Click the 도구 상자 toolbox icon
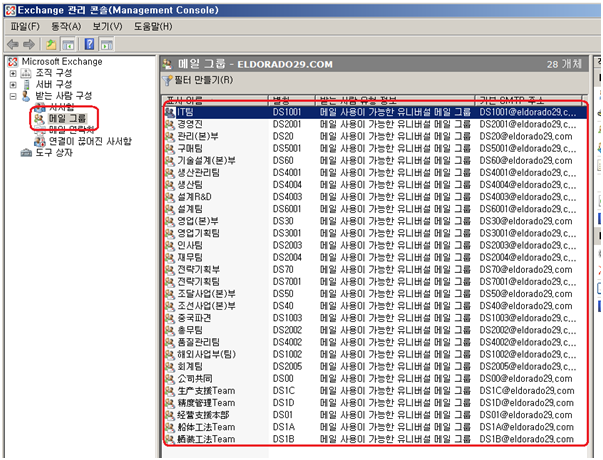The height and width of the screenshot is (460, 603). click(26, 153)
